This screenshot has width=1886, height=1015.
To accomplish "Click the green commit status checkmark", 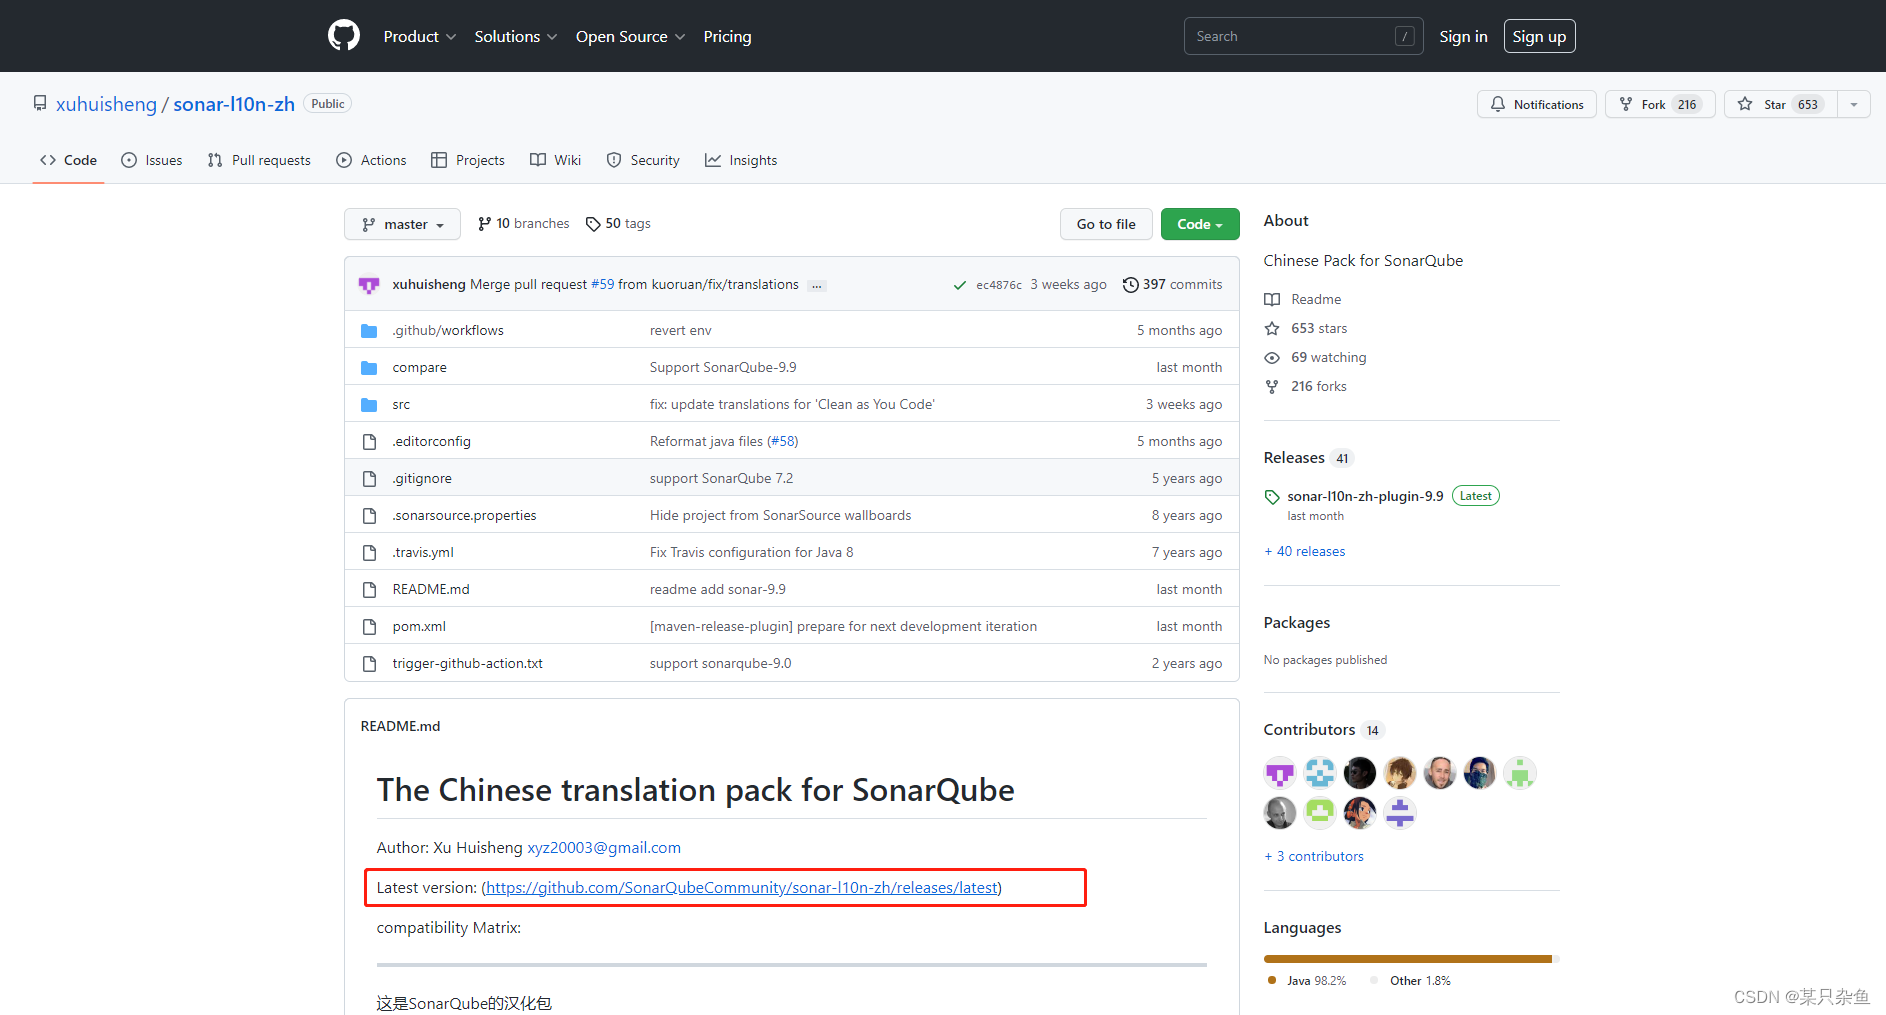I will pyautogui.click(x=959, y=285).
